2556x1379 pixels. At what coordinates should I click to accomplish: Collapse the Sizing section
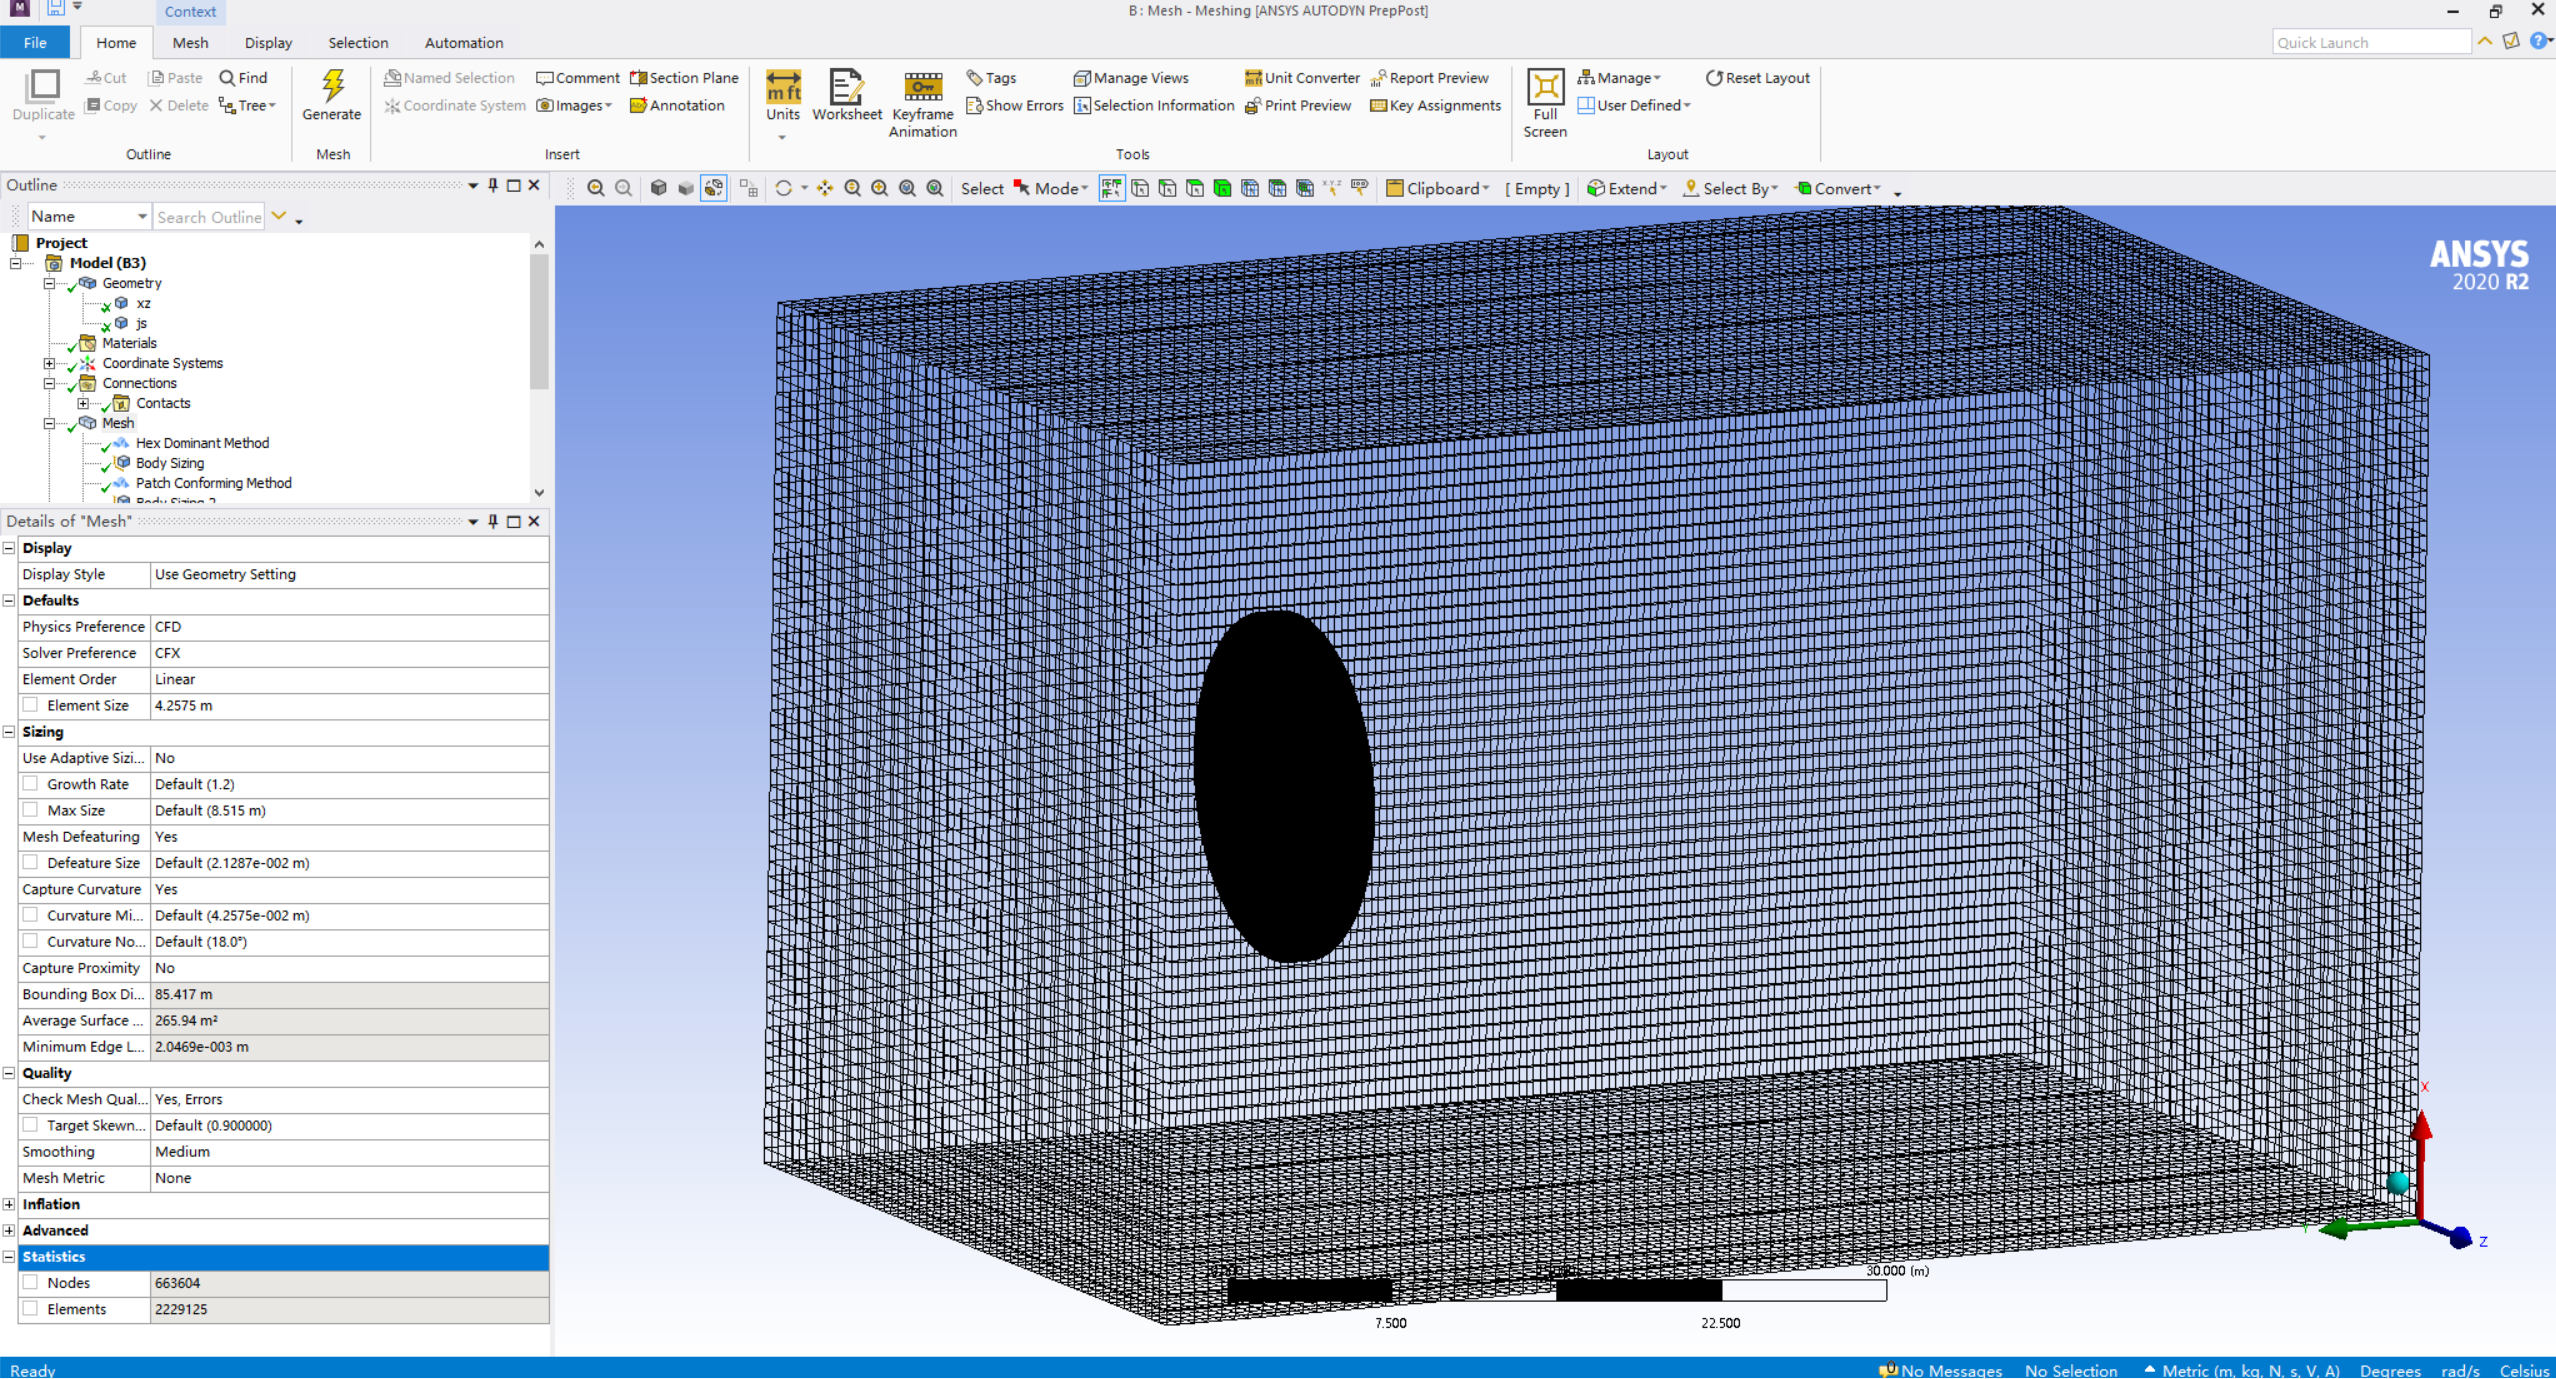tap(9, 732)
